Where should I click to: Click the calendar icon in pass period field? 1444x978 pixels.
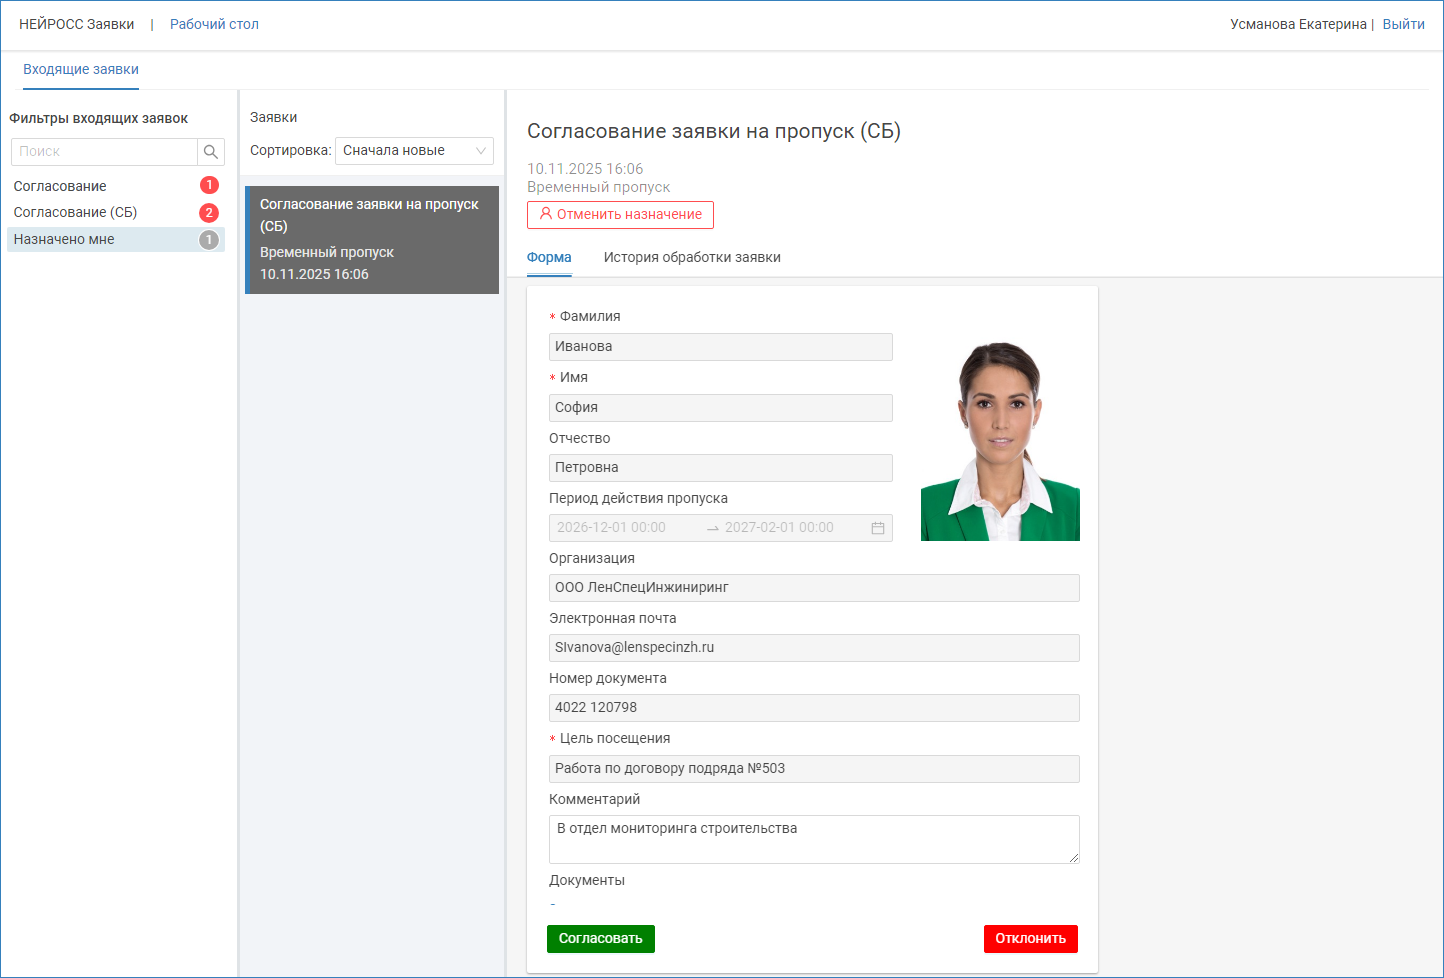click(x=878, y=528)
